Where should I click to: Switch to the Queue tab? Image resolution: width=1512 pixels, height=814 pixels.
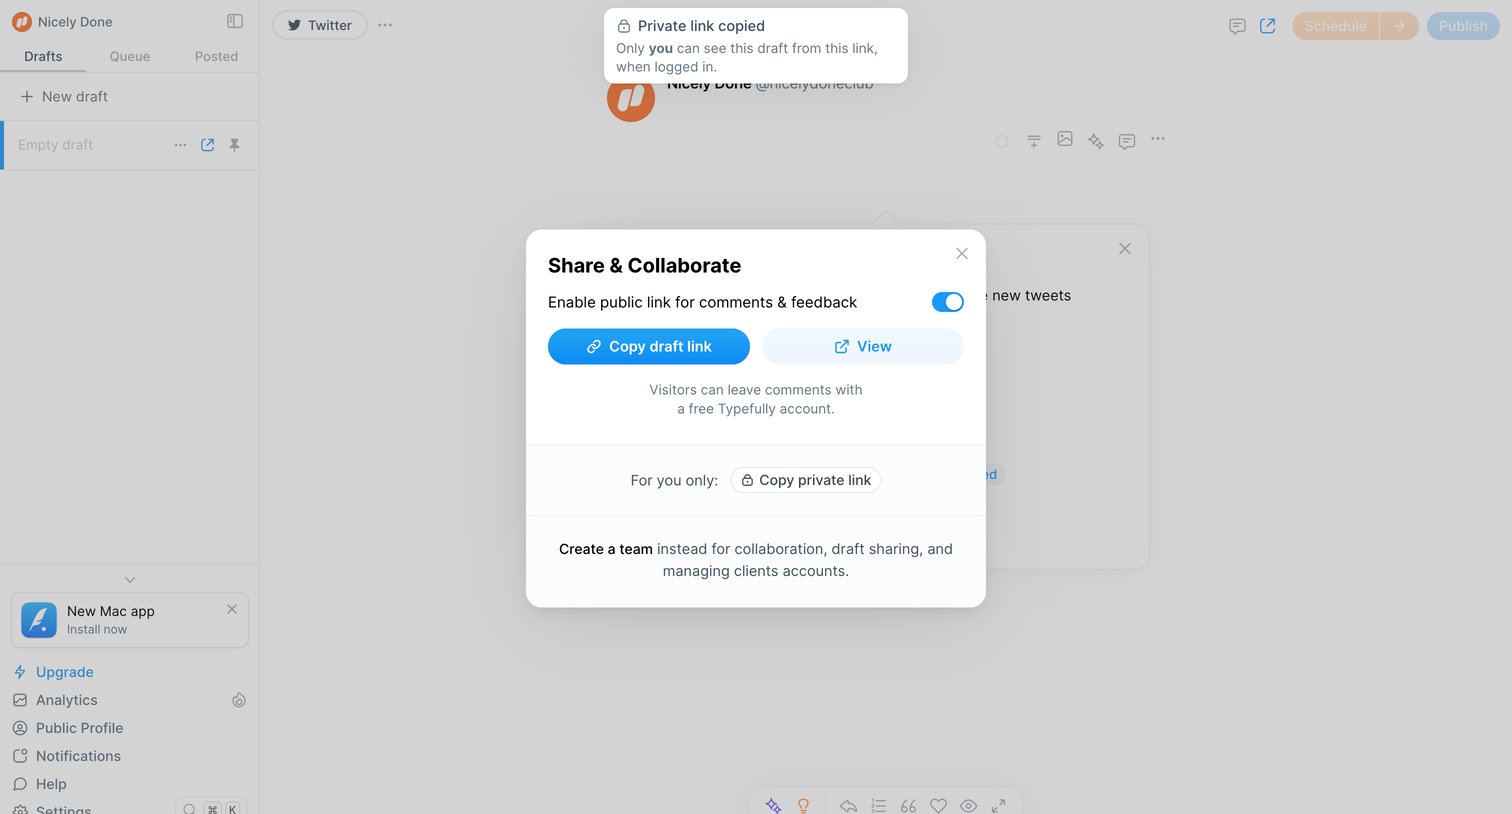pos(130,56)
